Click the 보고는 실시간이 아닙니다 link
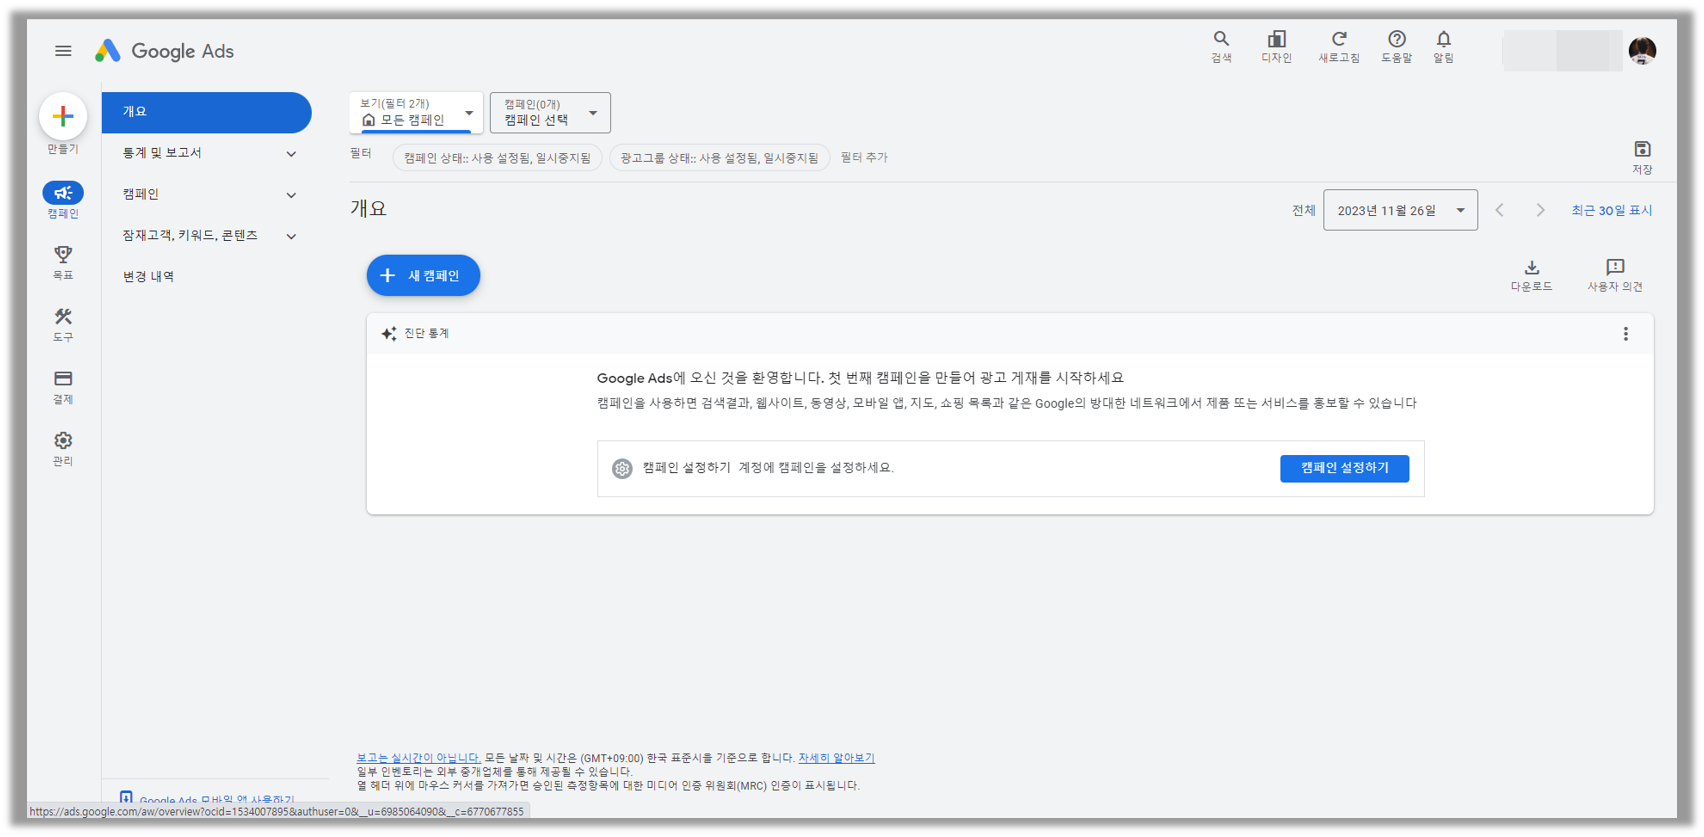 [418, 758]
